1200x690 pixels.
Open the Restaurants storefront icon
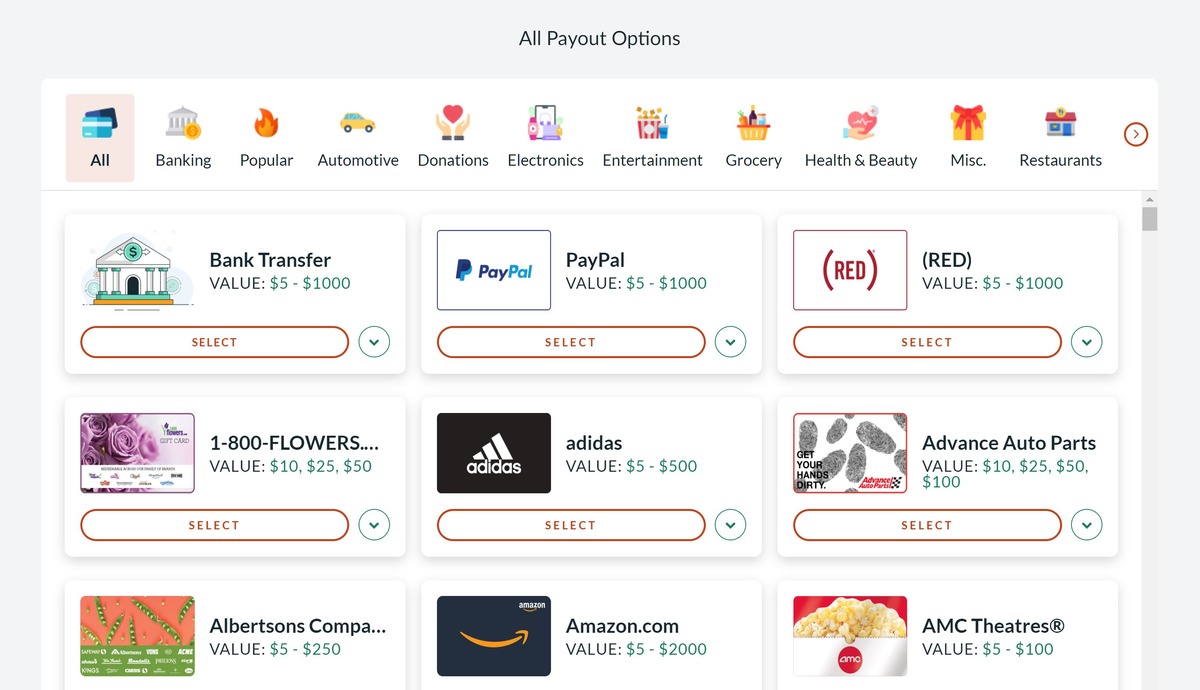pos(1059,120)
